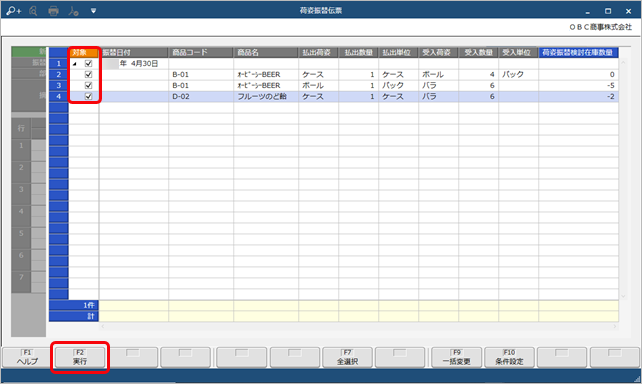The image size is (642, 384).
Task: Click the 受入数量 value 4
Action: pos(478,75)
